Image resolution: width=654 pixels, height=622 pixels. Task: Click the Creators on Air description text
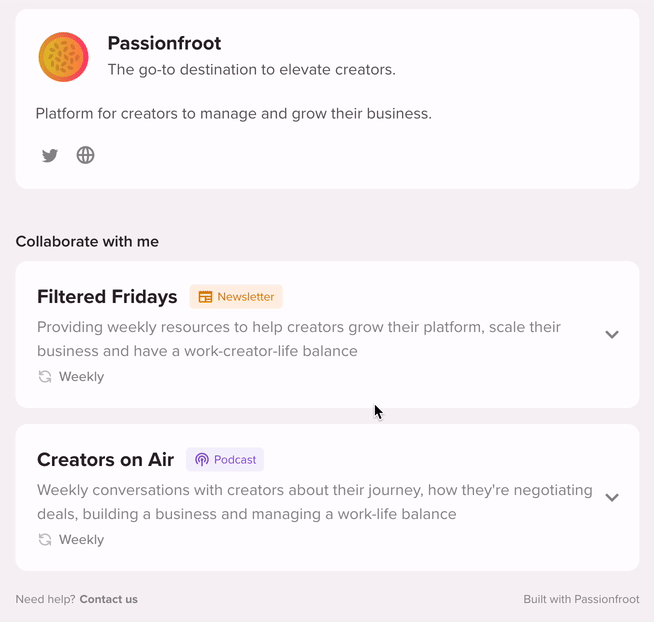coord(314,502)
